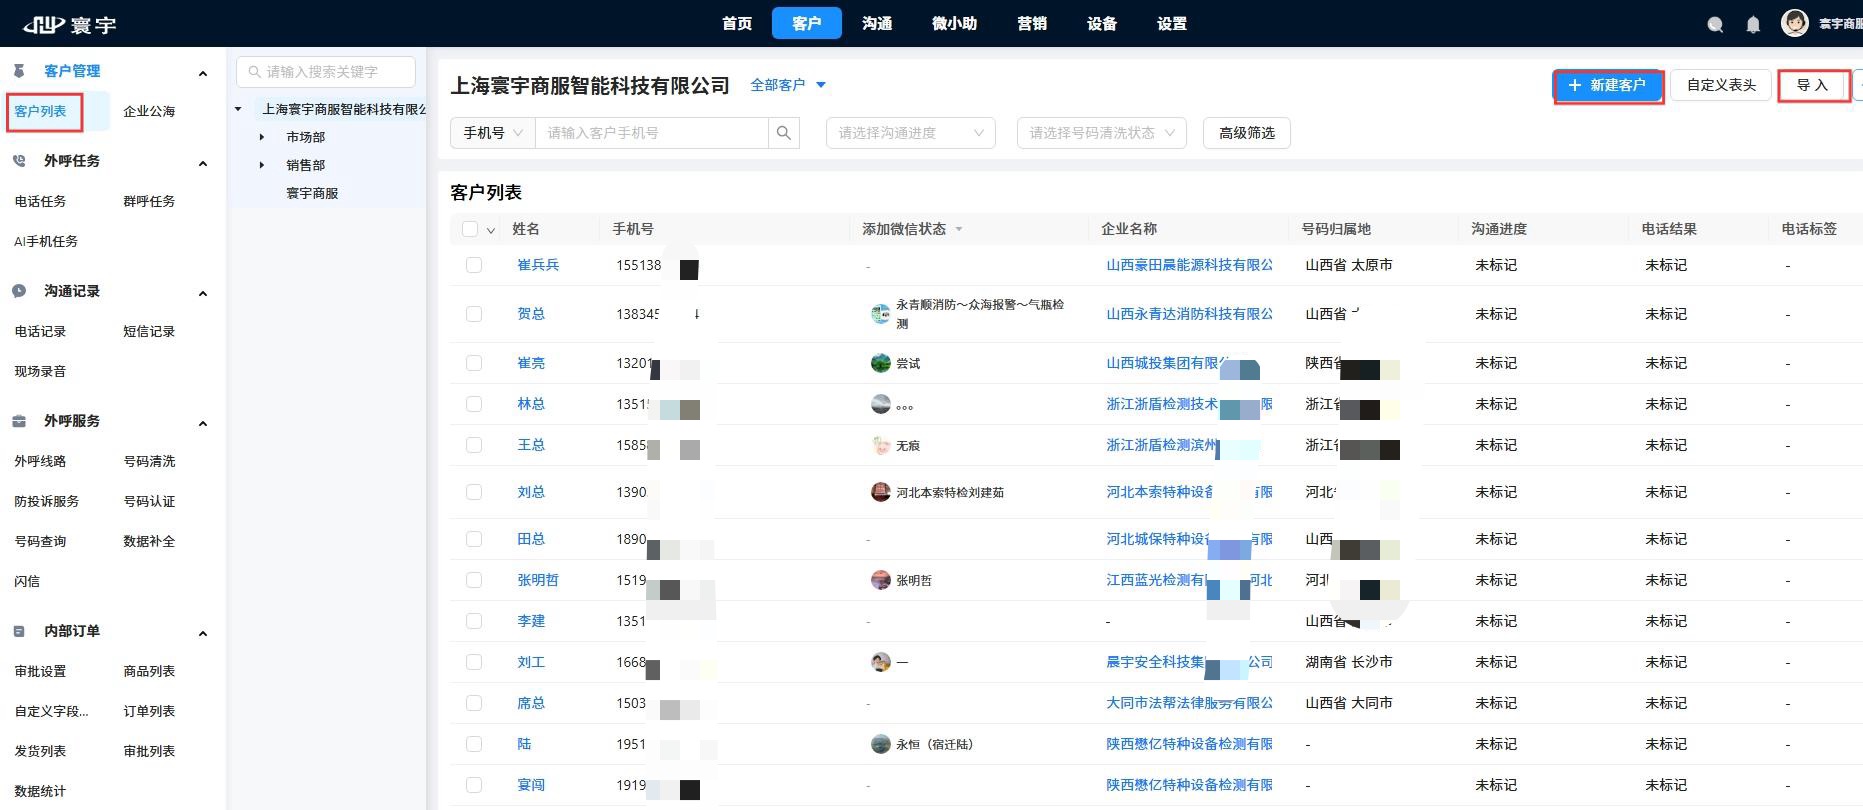Screen dimensions: 1863x810
Task: Tick checkbox for 王总 row
Action: [x=474, y=445]
